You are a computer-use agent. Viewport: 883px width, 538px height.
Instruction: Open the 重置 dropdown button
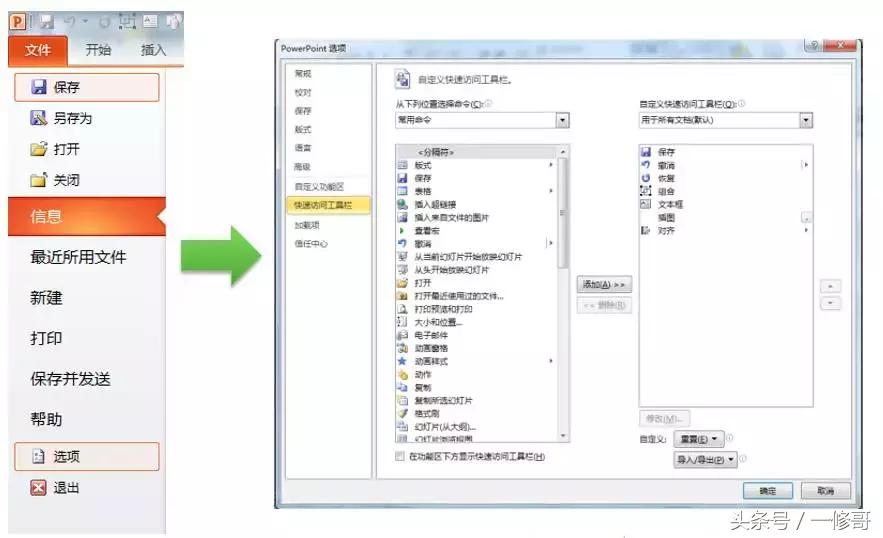pyautogui.click(x=699, y=439)
